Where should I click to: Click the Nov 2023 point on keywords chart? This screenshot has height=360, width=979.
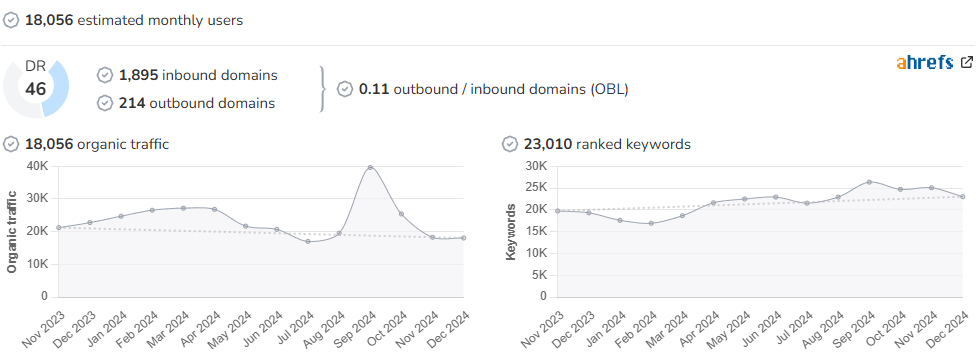[x=558, y=211]
